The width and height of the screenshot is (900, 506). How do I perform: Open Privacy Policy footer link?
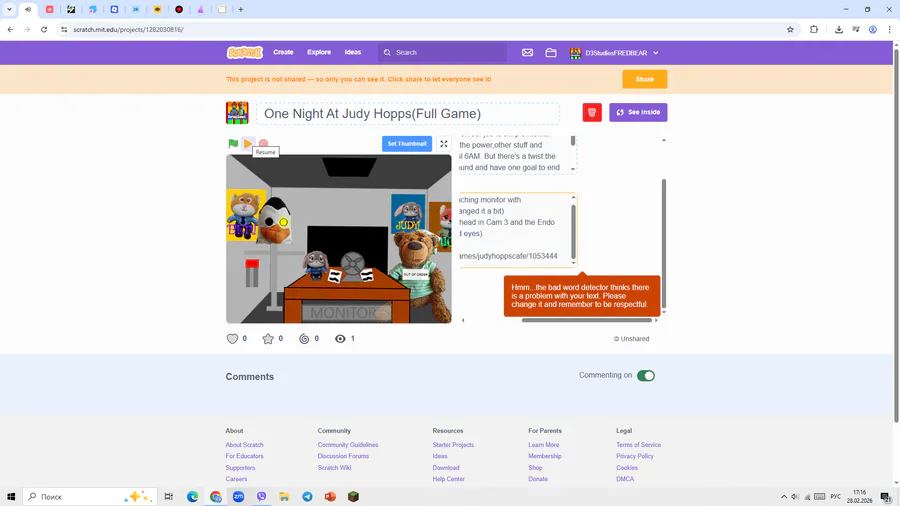coord(635,456)
